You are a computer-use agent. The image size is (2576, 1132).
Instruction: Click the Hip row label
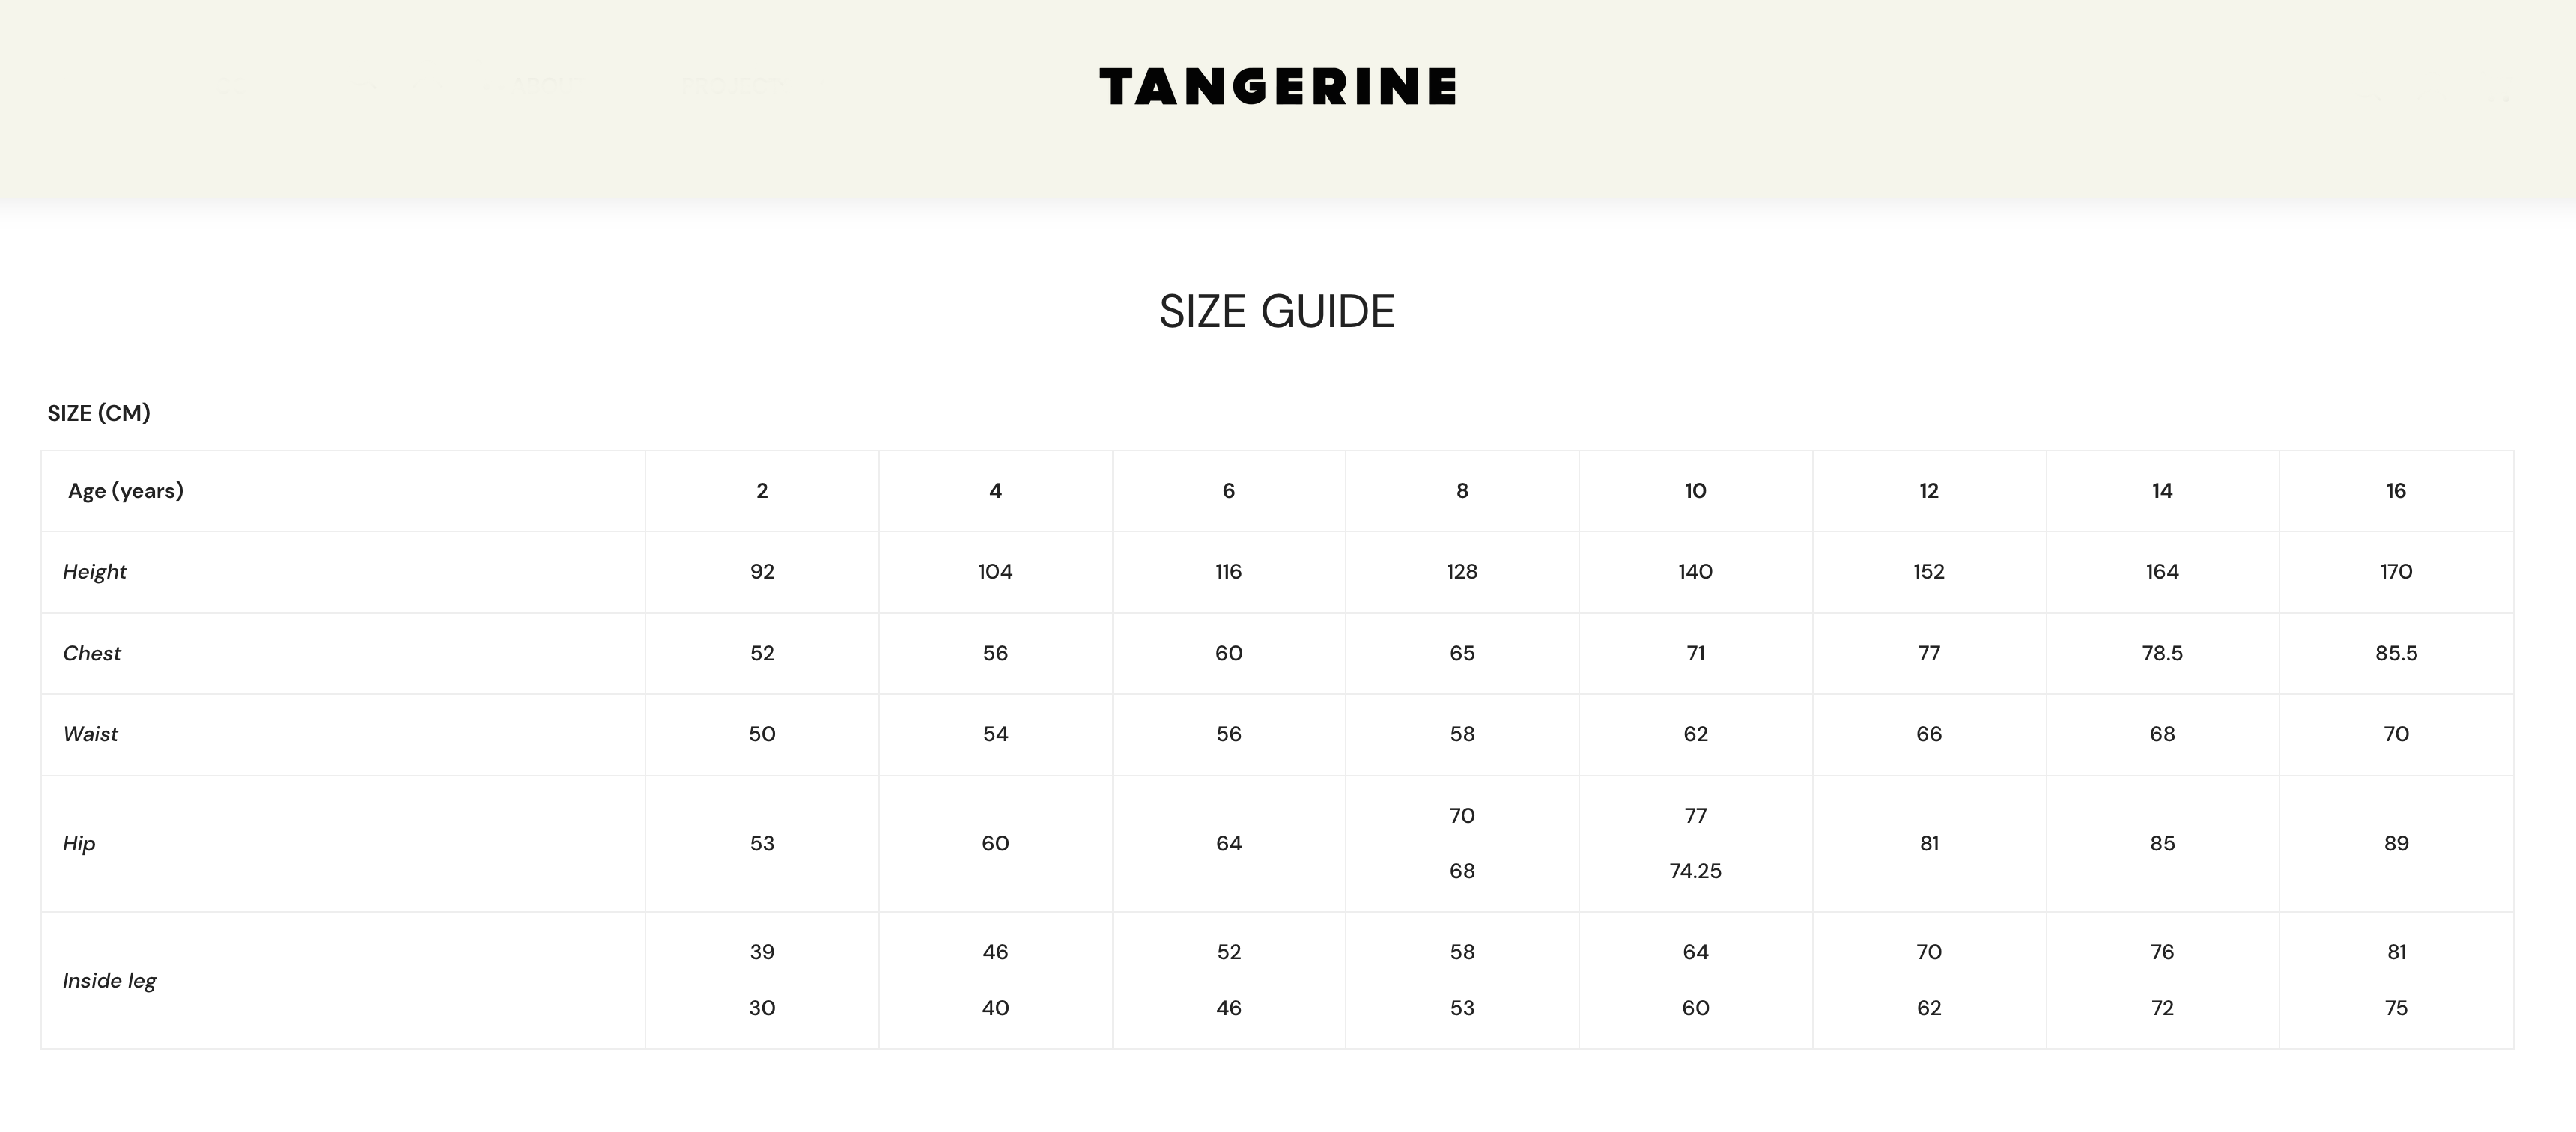(x=79, y=844)
